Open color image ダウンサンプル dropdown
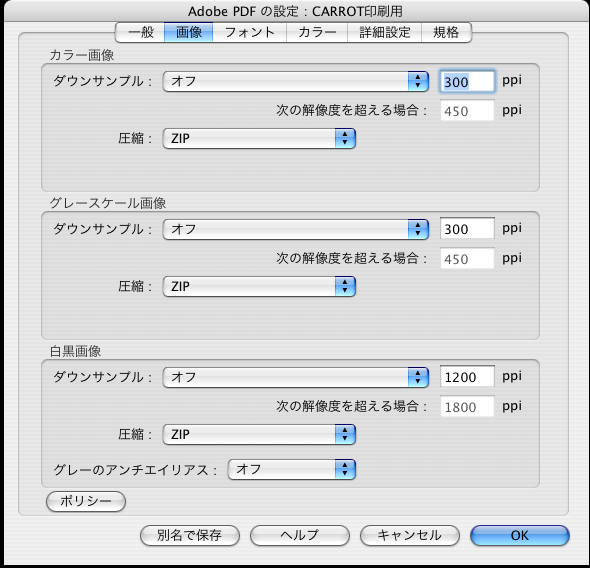Screen dimensions: 590x568 (x=296, y=81)
